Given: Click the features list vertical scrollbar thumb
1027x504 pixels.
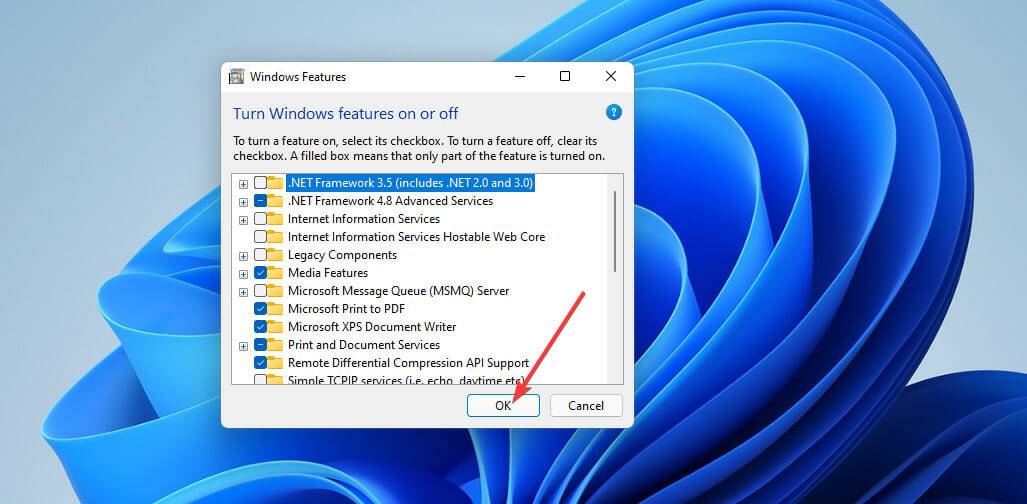Looking at the screenshot, I should 615,231.
